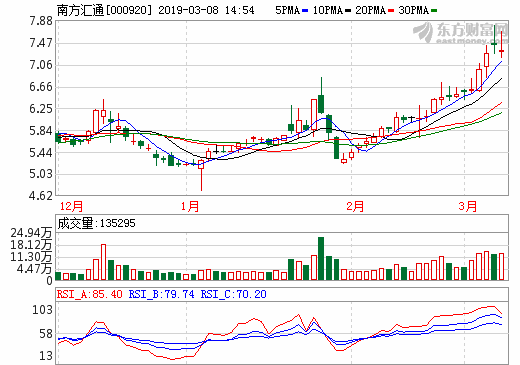Viewport: 520px width, 365px height.
Task: Click the 7.88 price axis label
Action: (41, 21)
